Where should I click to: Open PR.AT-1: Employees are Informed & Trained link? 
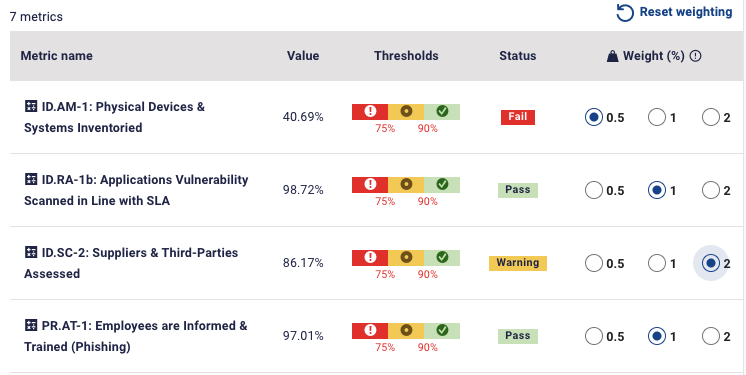tap(136, 336)
